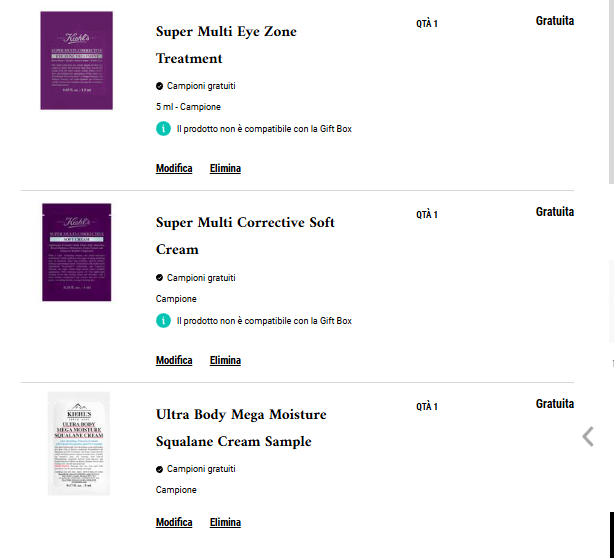This screenshot has width=614, height=558.
Task: Open the Super Multi Corrective Soft Cream thumbnail
Action: (x=77, y=252)
